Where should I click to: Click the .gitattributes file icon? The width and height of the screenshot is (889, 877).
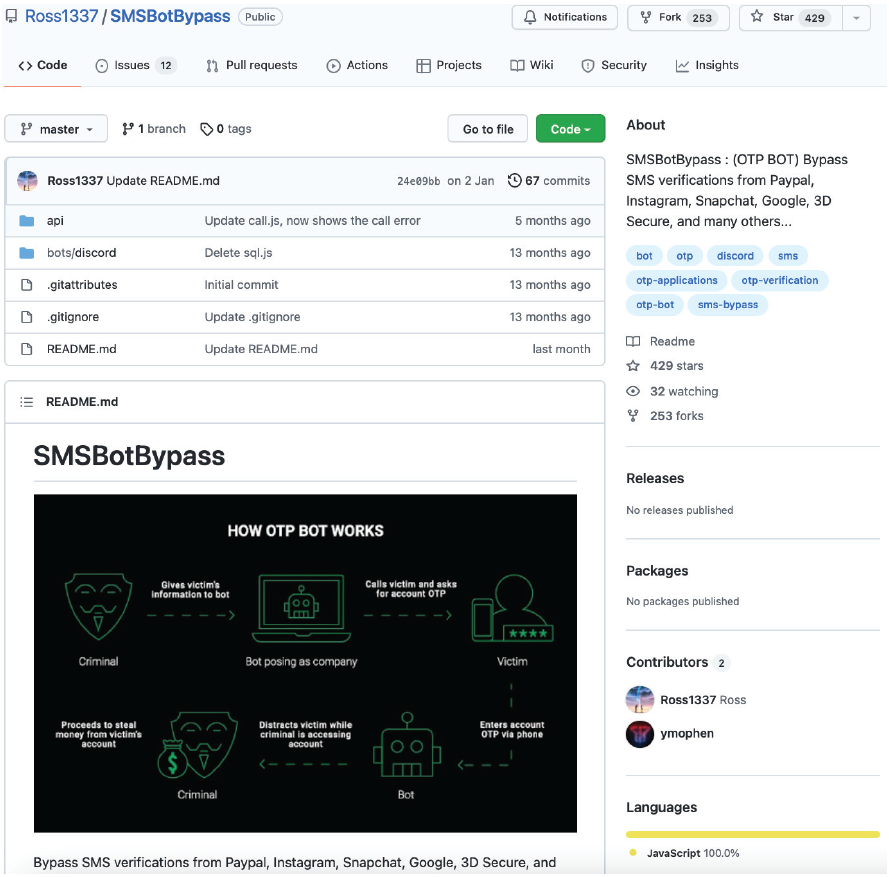(27, 285)
